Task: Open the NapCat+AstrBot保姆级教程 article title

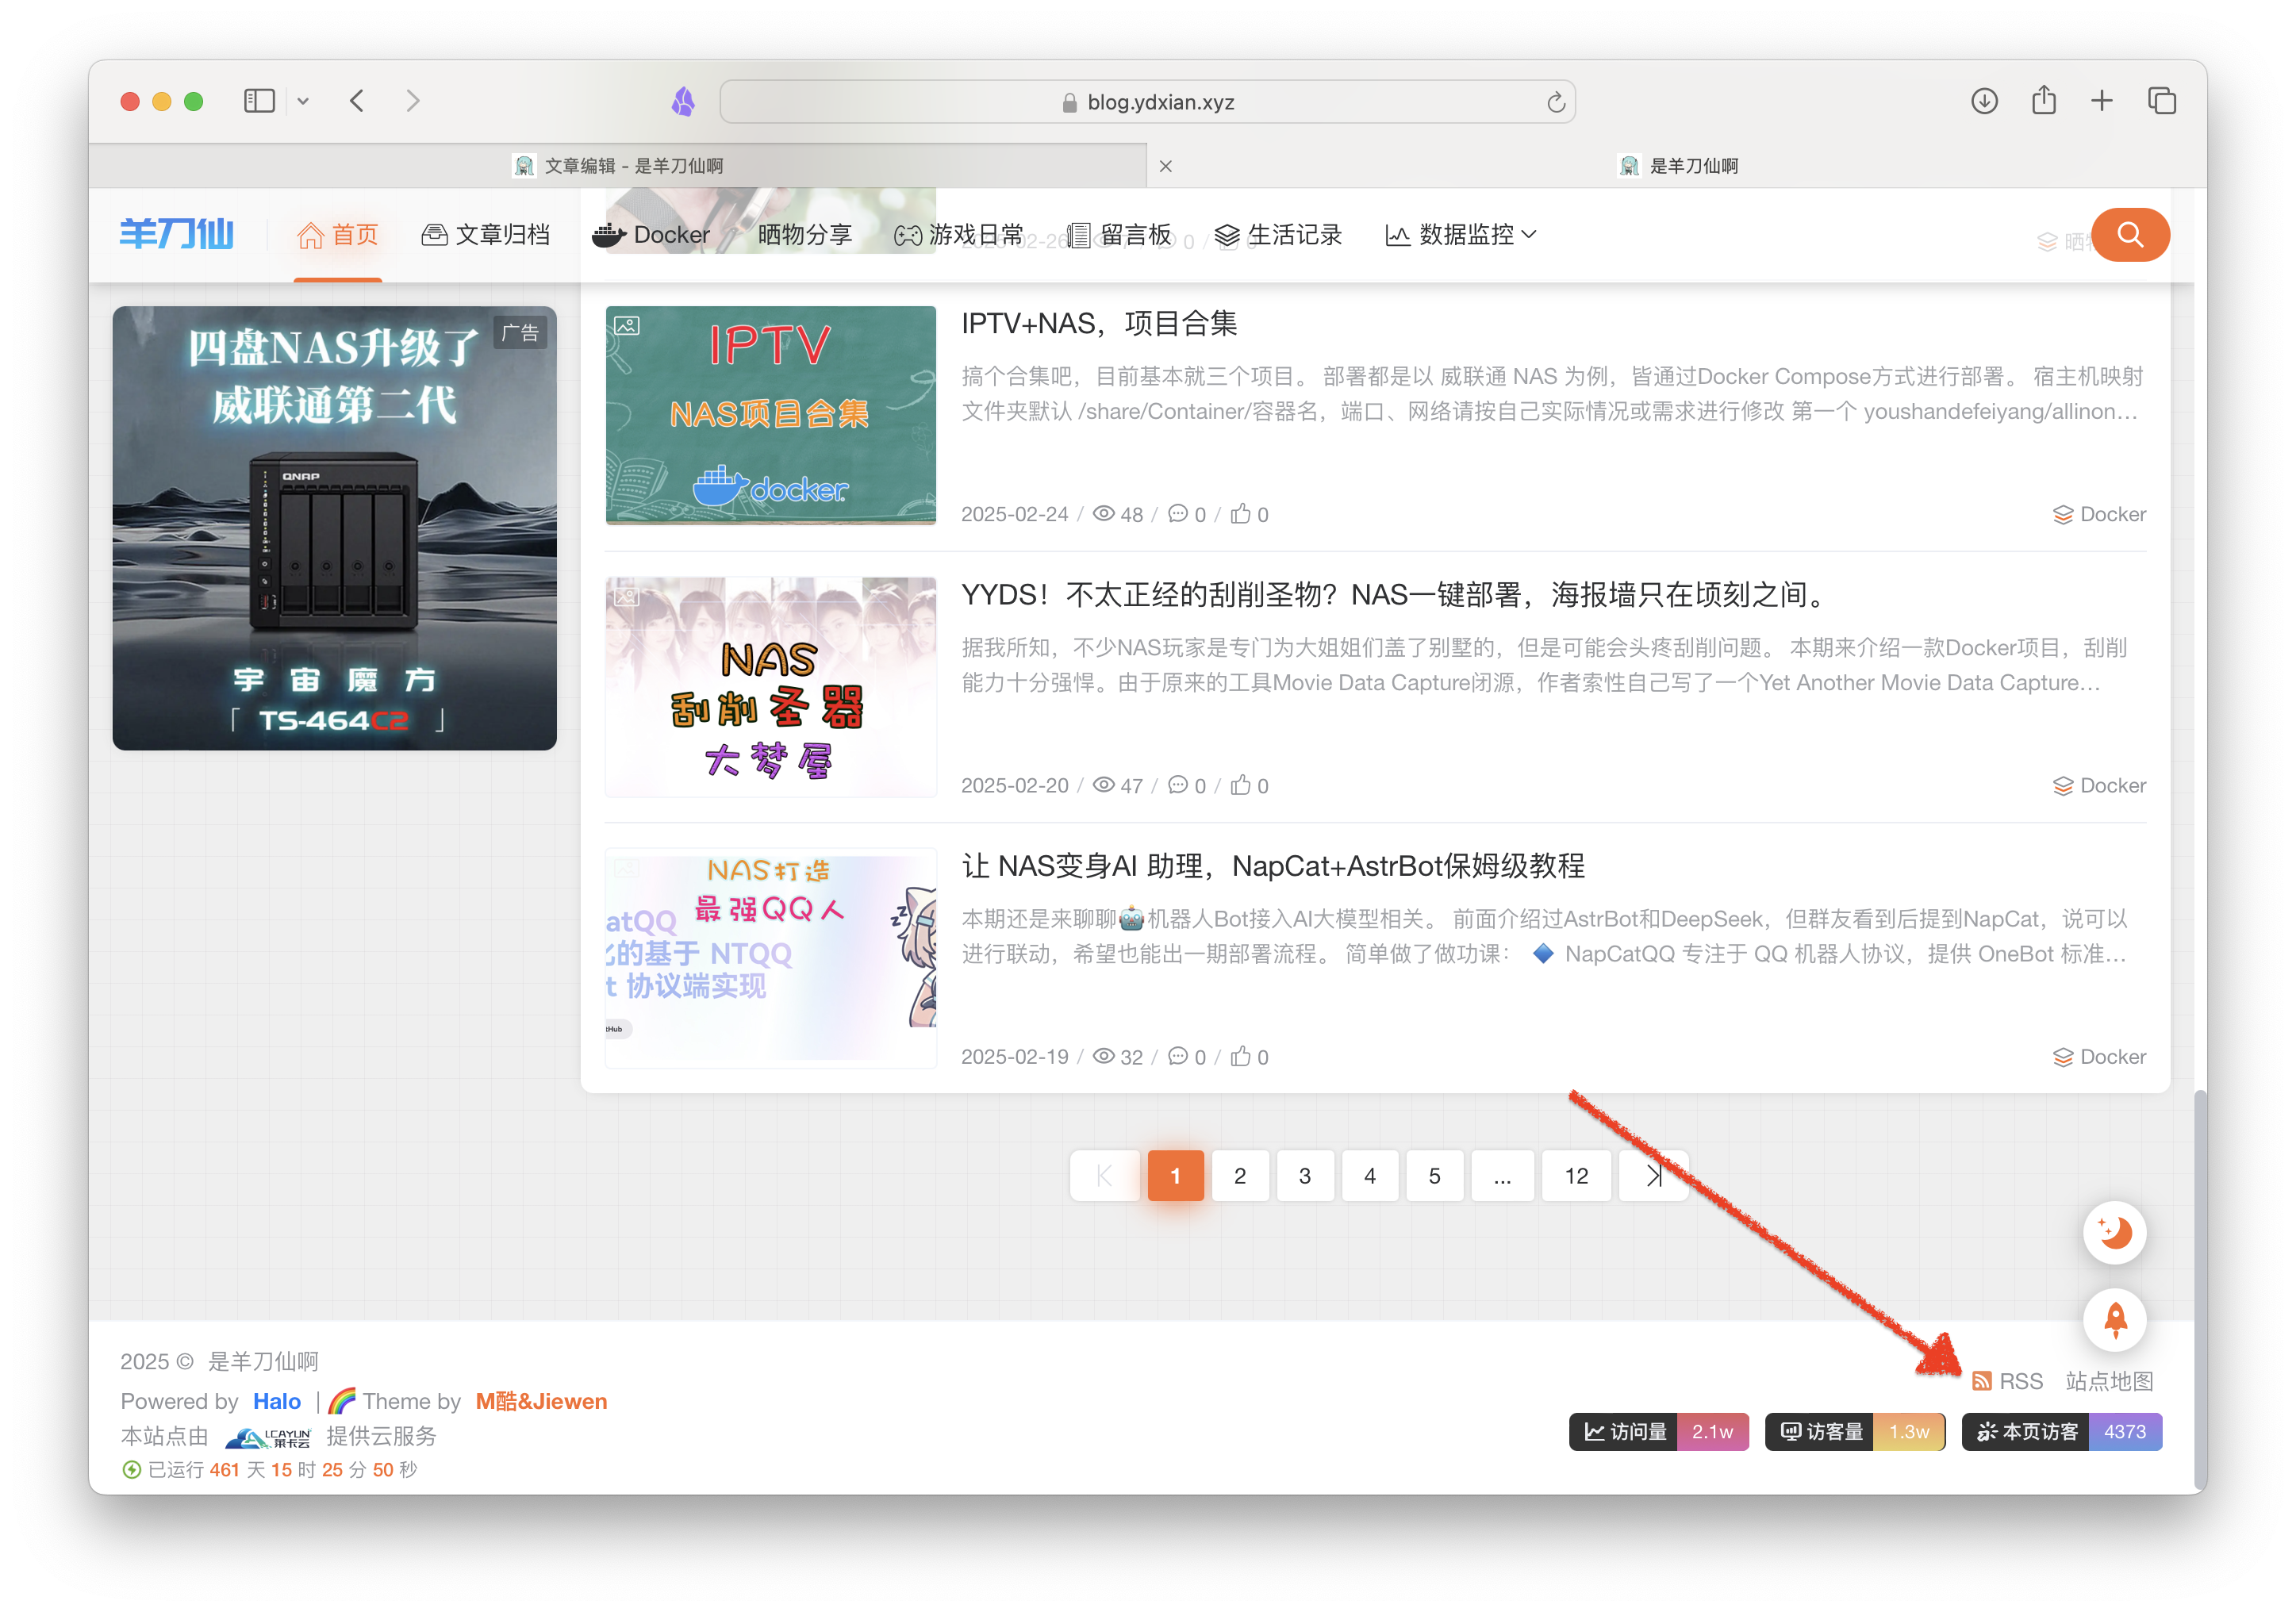Action: [x=1273, y=866]
